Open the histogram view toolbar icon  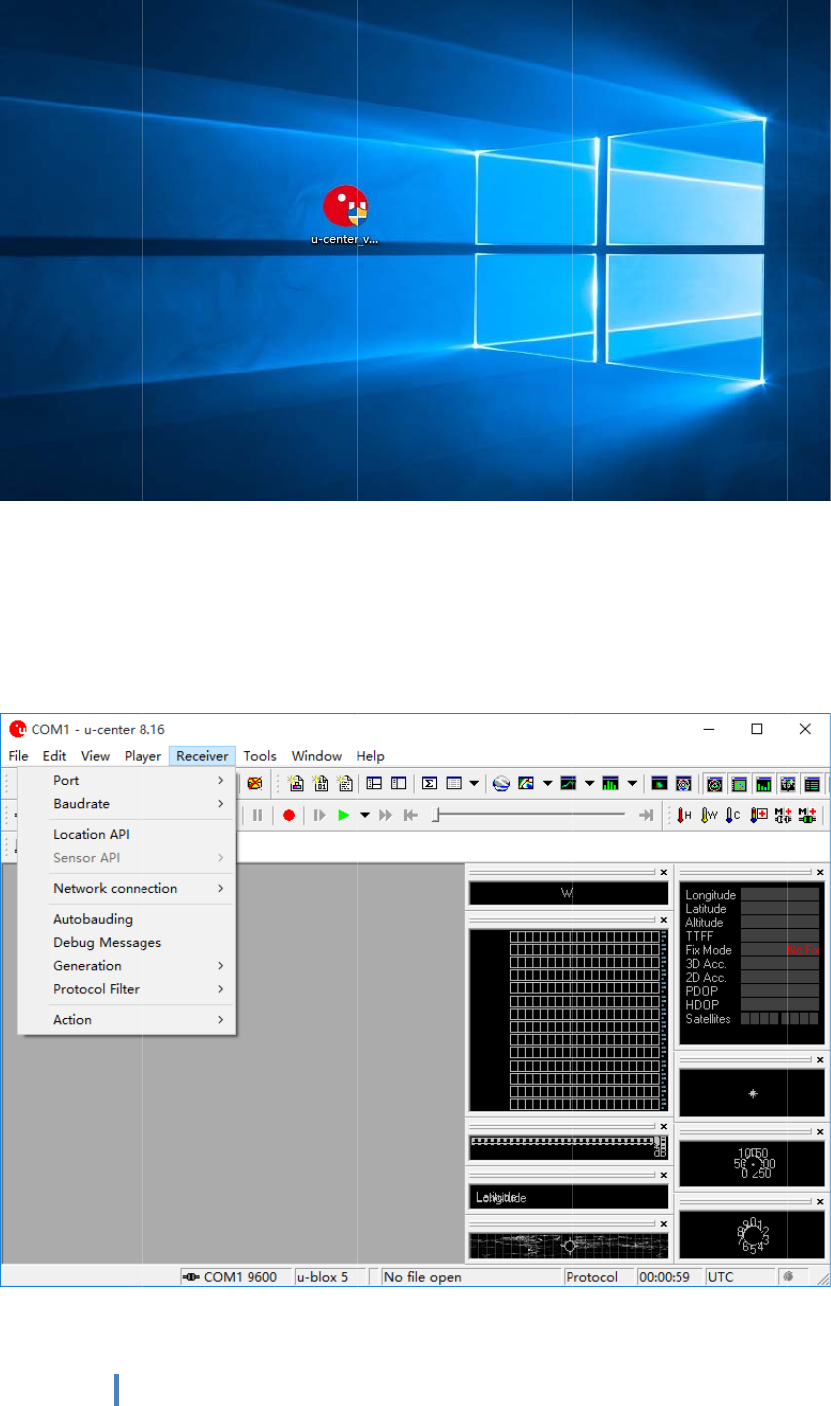pos(610,784)
